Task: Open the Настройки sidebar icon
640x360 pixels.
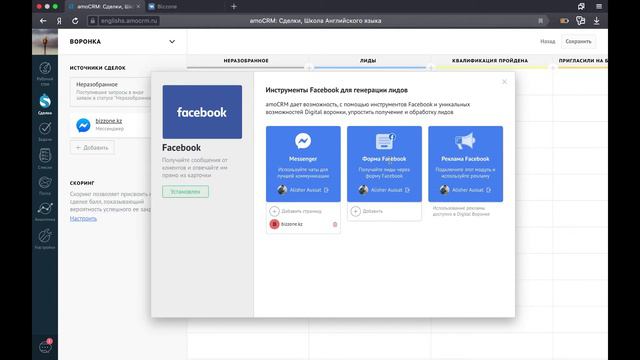Action: coord(45,236)
